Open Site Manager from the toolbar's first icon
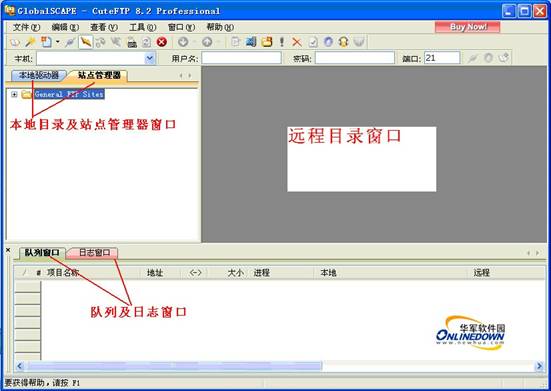The height and width of the screenshot is (391, 551). (x=15, y=43)
